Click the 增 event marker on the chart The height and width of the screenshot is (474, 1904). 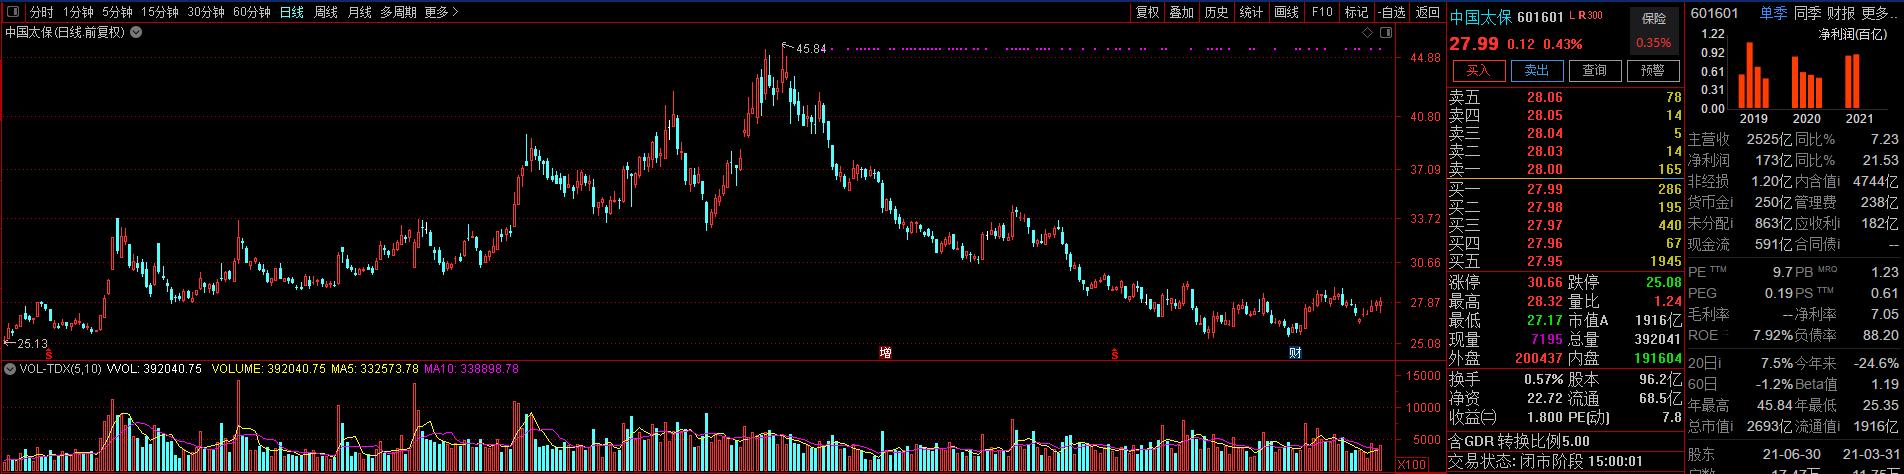(x=885, y=353)
